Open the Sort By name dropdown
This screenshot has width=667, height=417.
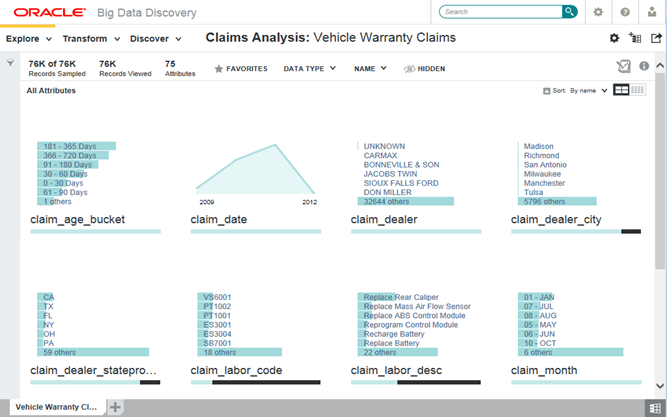coord(588,91)
